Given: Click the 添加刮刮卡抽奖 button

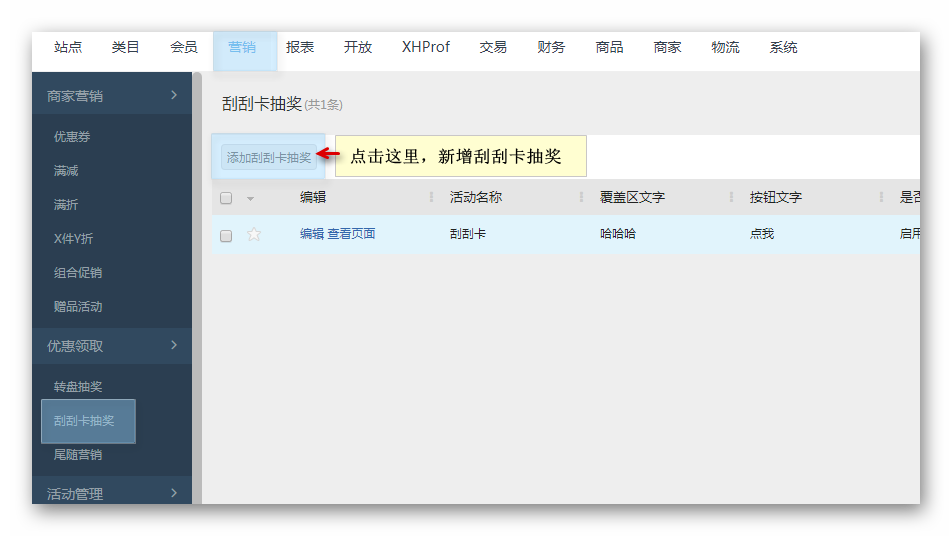Looking at the screenshot, I should [x=268, y=158].
